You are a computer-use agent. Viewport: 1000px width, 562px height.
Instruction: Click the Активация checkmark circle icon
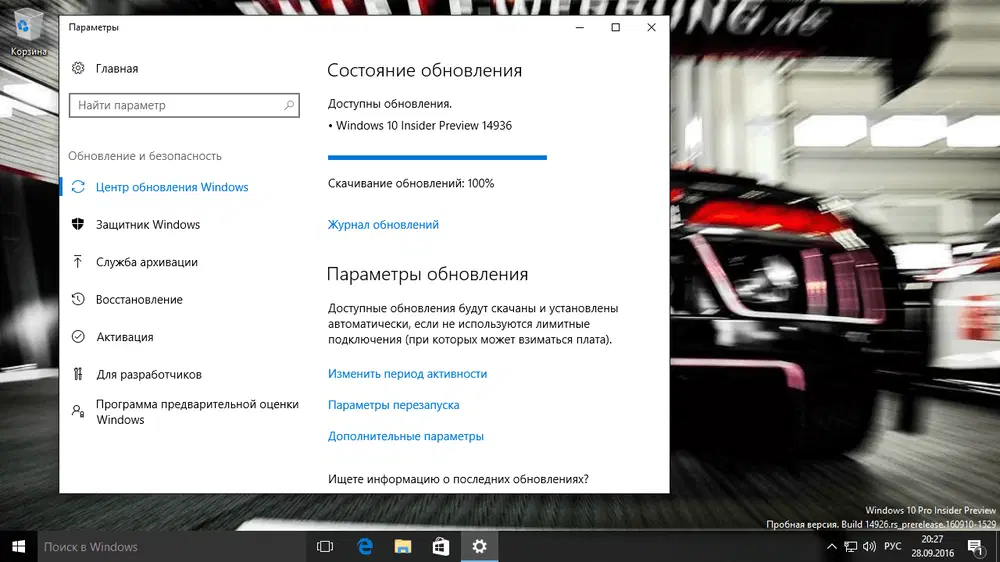pos(78,337)
